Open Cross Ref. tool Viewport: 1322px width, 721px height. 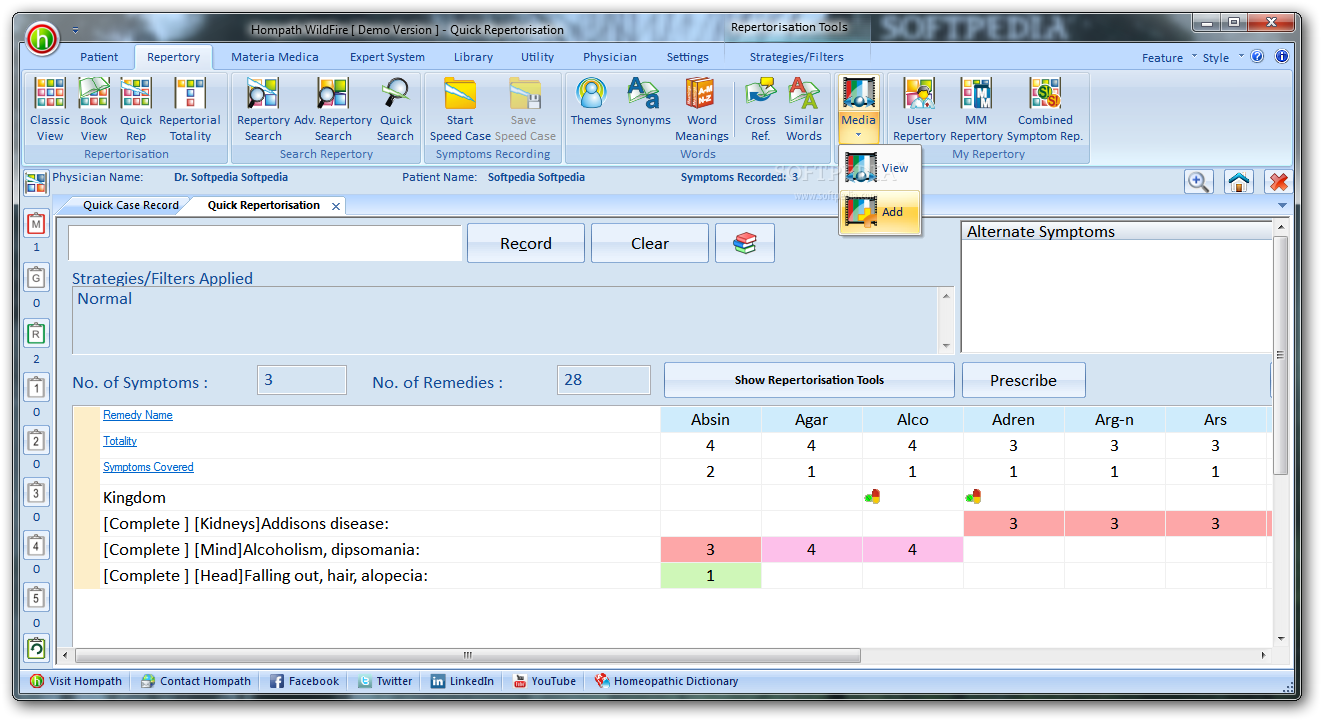[x=760, y=110]
